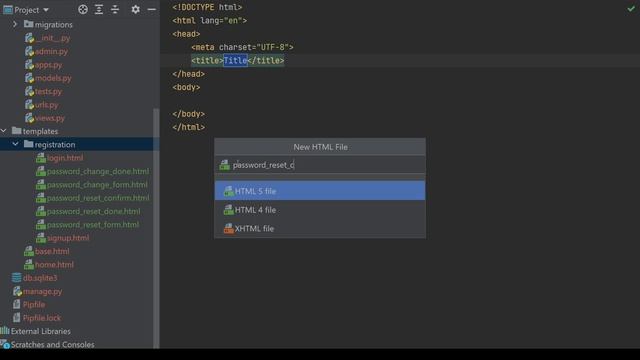Click the </html> closing tag
640x360 pixels.
(189, 127)
